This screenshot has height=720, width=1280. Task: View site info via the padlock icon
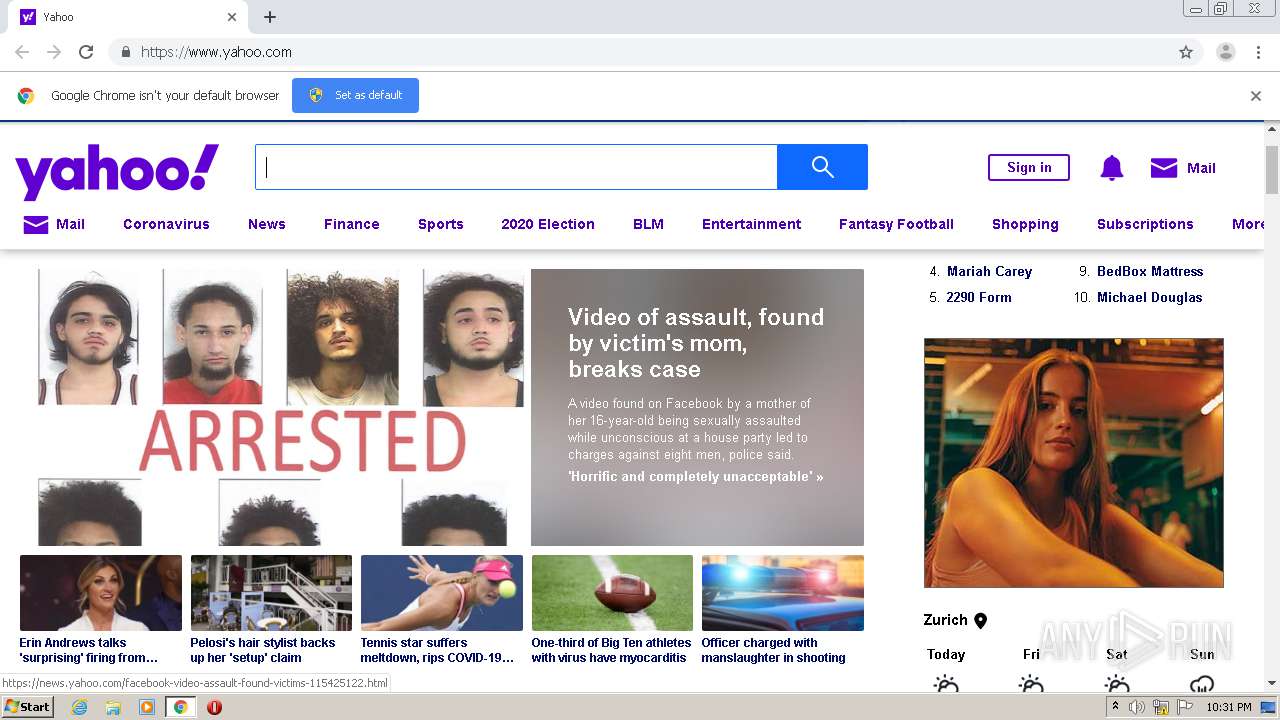125,52
